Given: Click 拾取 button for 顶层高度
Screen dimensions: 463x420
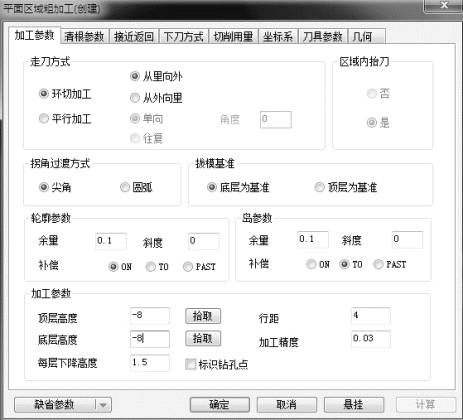Looking at the screenshot, I should coord(203,316).
